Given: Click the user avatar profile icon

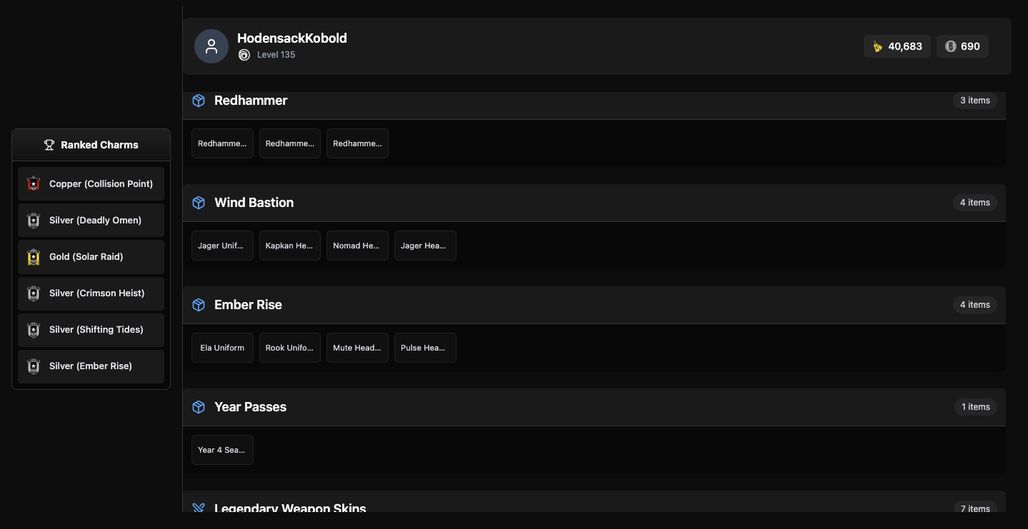Looking at the screenshot, I should pyautogui.click(x=211, y=47).
